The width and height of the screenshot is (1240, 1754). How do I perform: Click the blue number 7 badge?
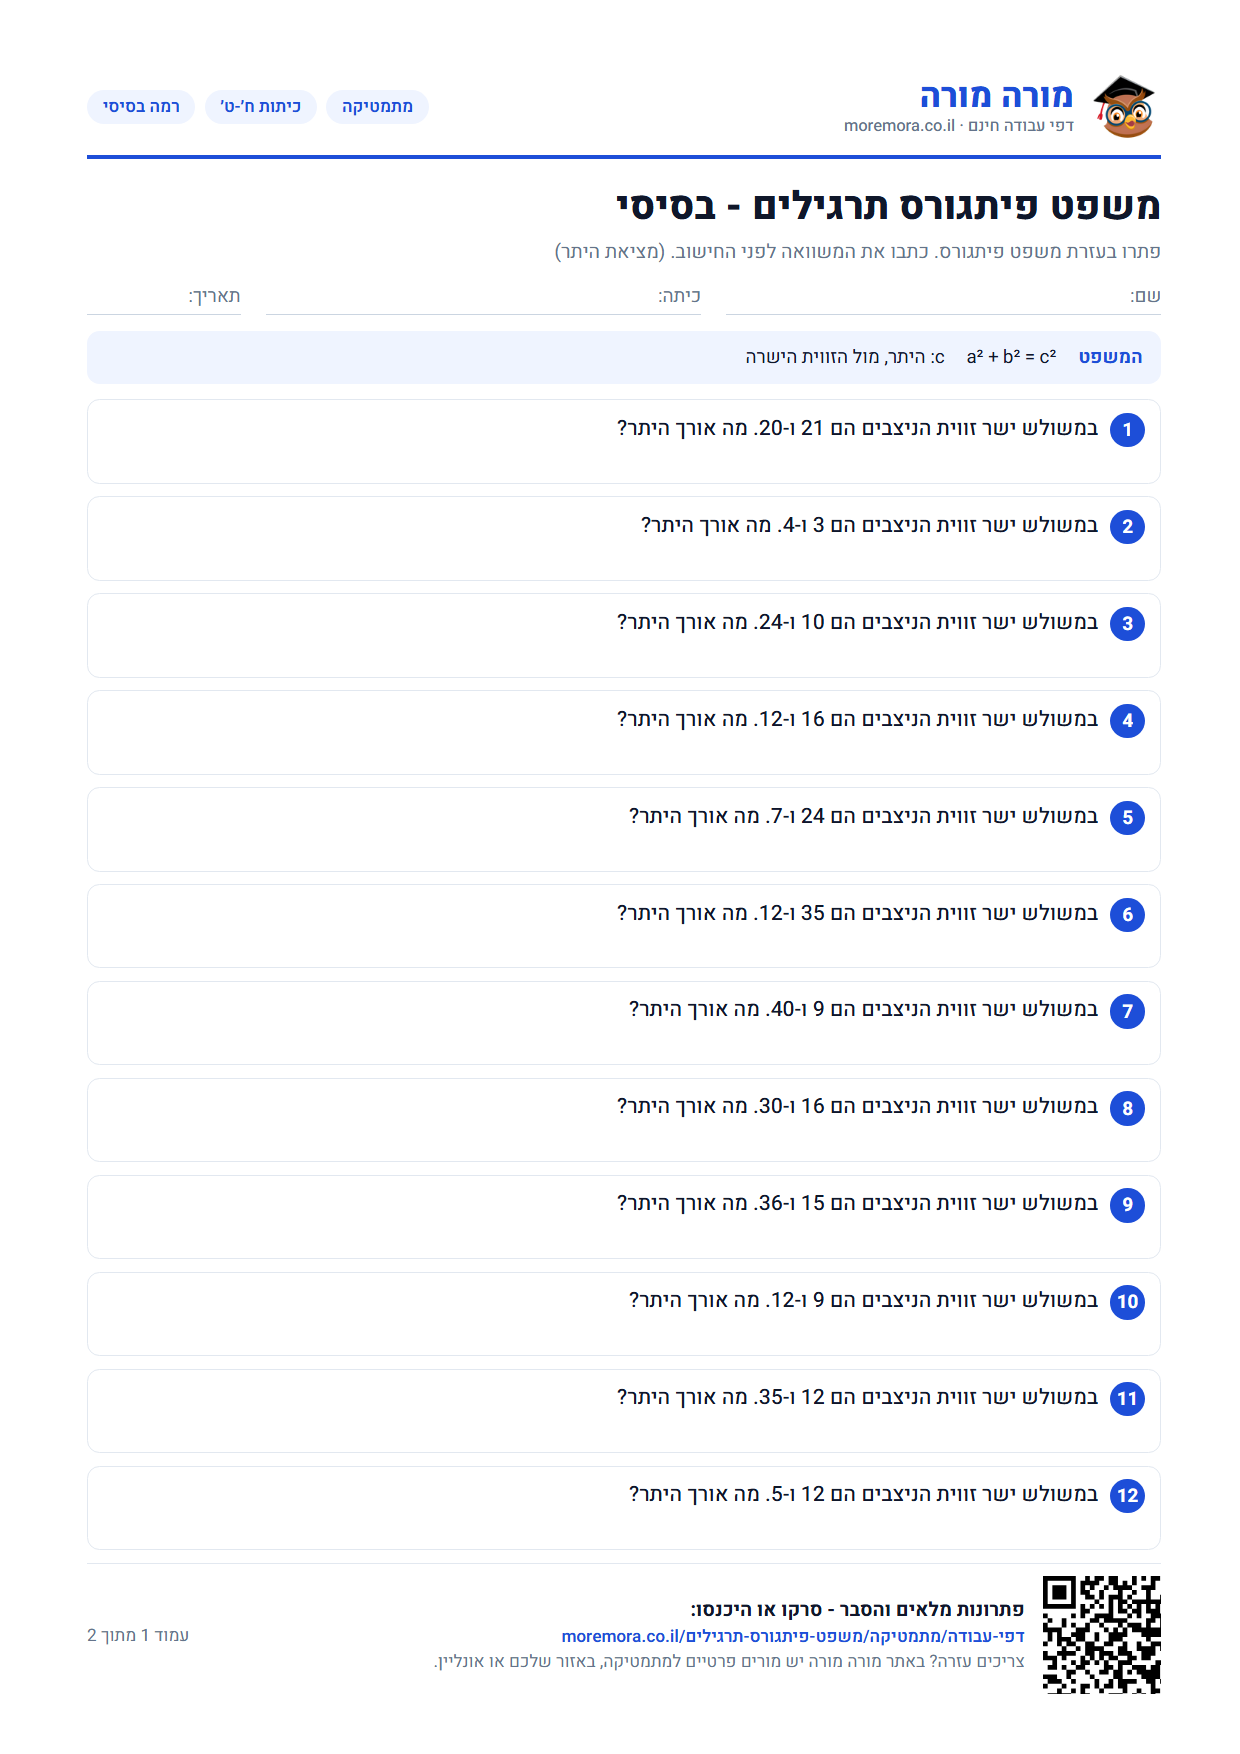coord(1127,1012)
